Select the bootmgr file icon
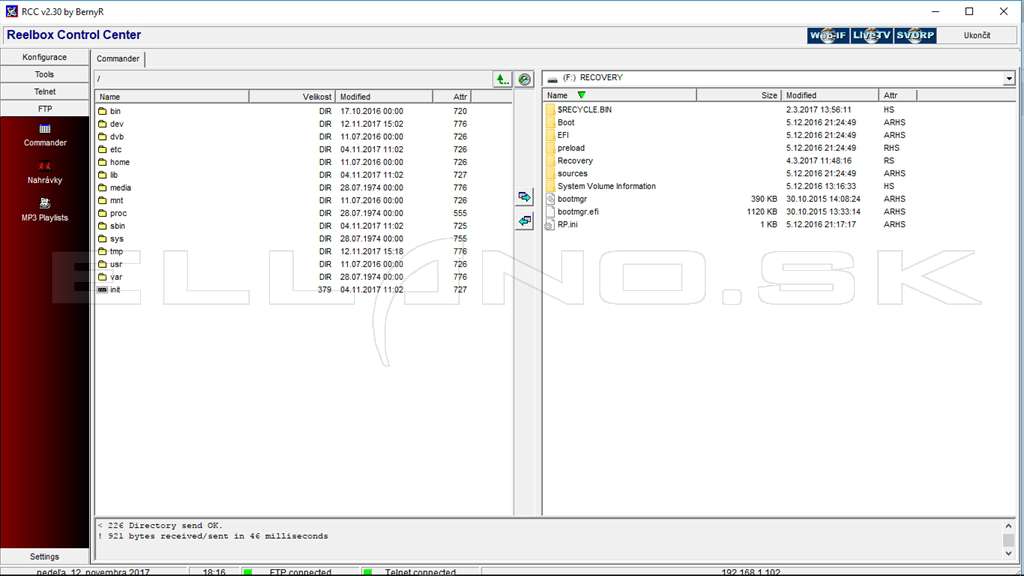 click(x=550, y=199)
